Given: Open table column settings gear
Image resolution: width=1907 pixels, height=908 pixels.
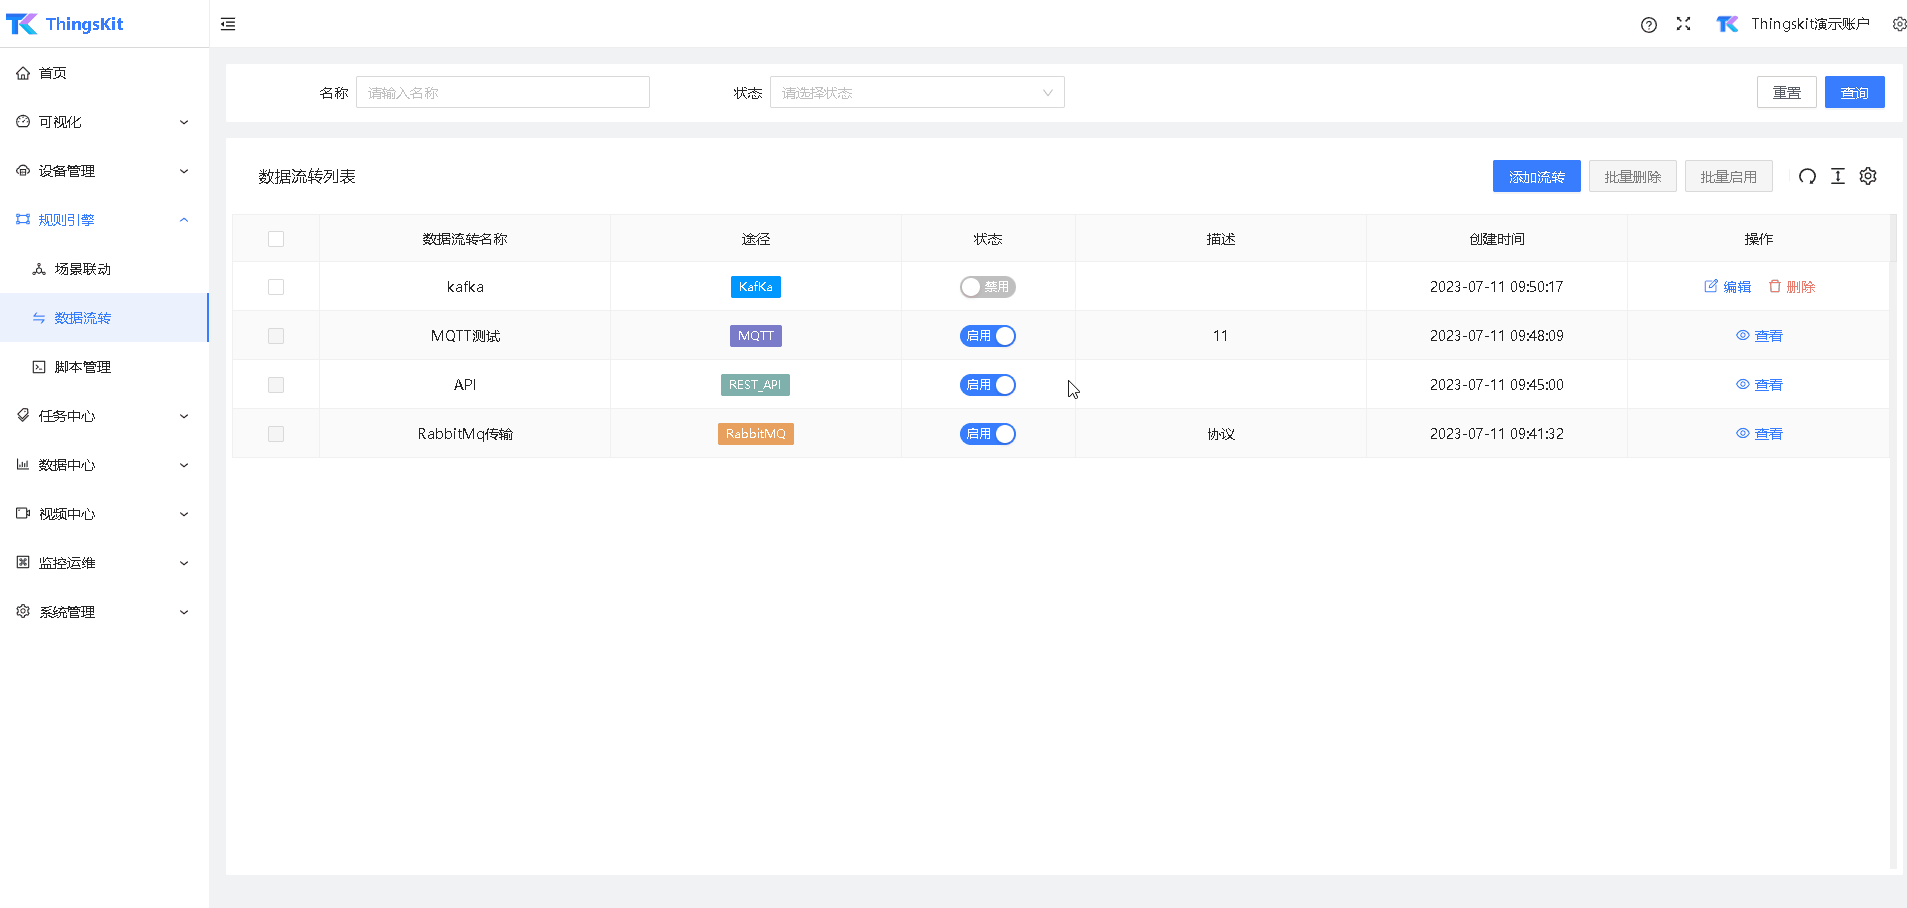Looking at the screenshot, I should click(x=1867, y=177).
